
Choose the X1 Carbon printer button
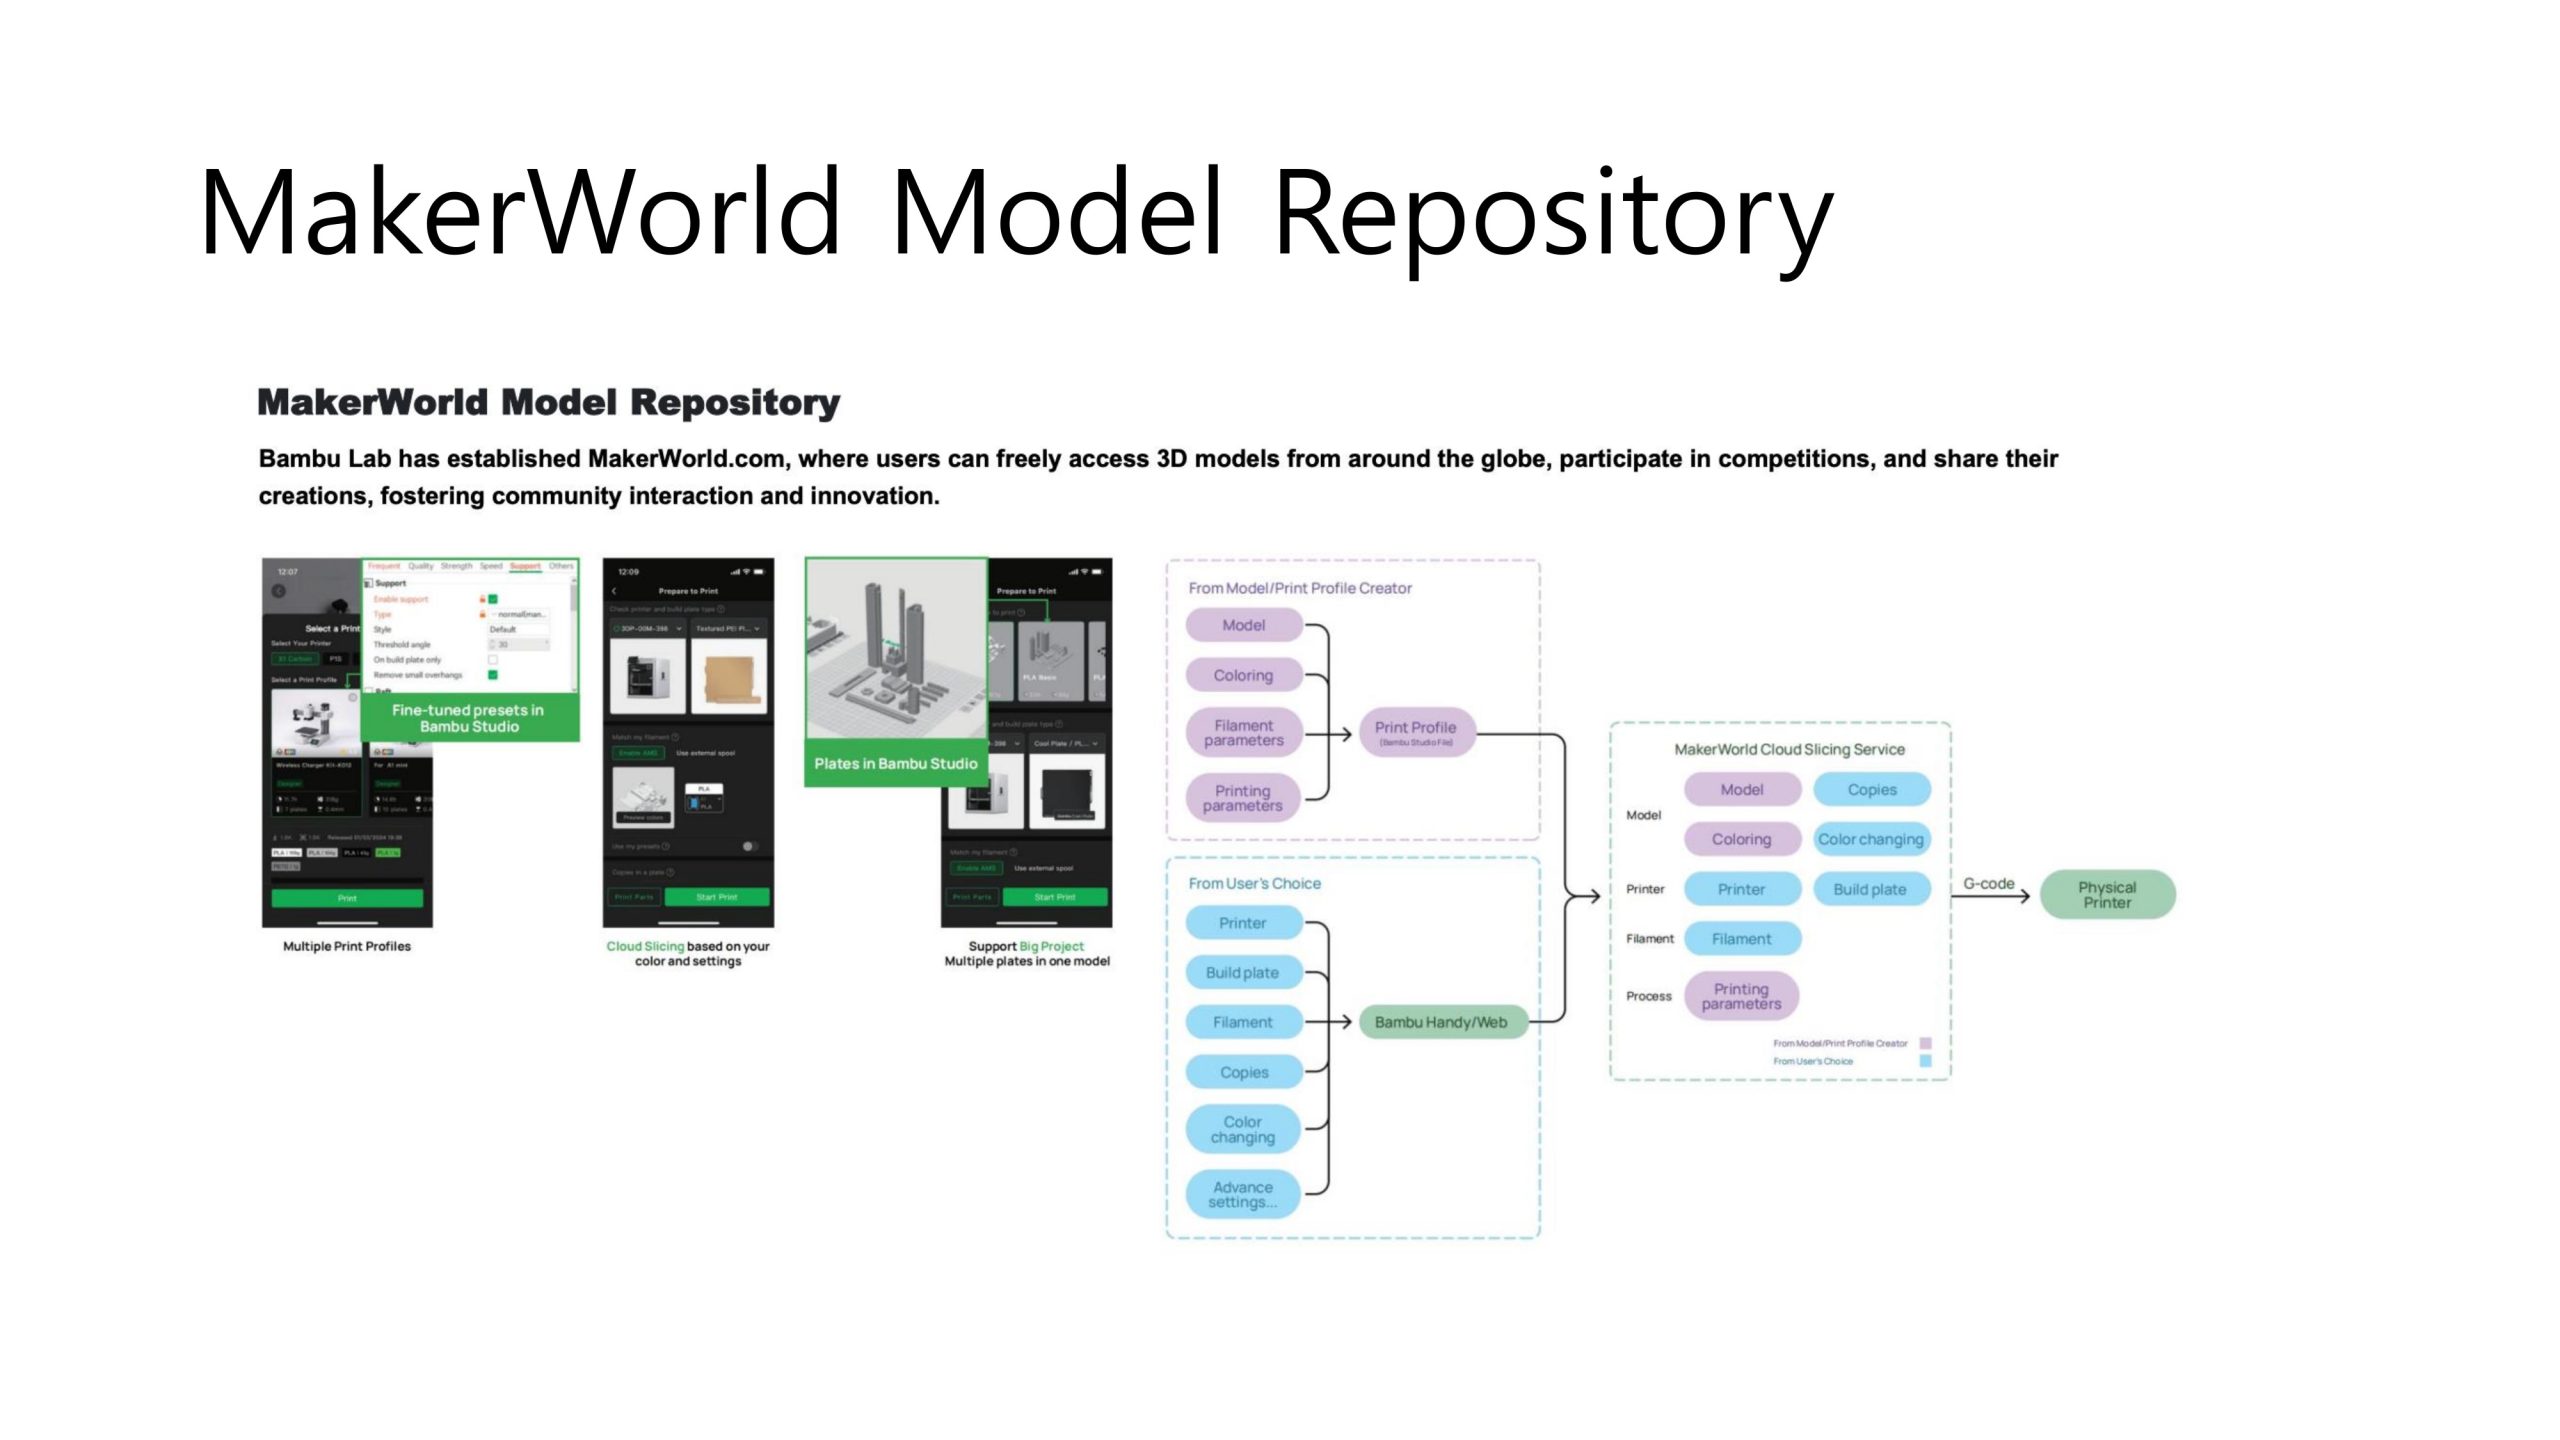(295, 659)
